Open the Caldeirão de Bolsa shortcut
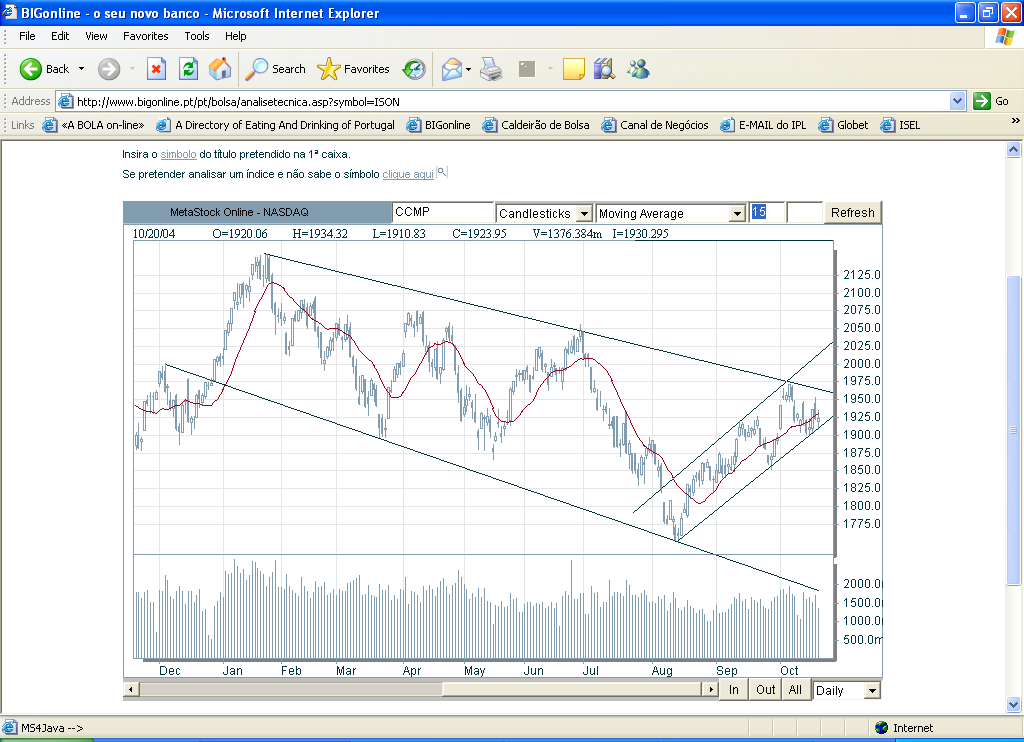The image size is (1024, 742). [536, 125]
